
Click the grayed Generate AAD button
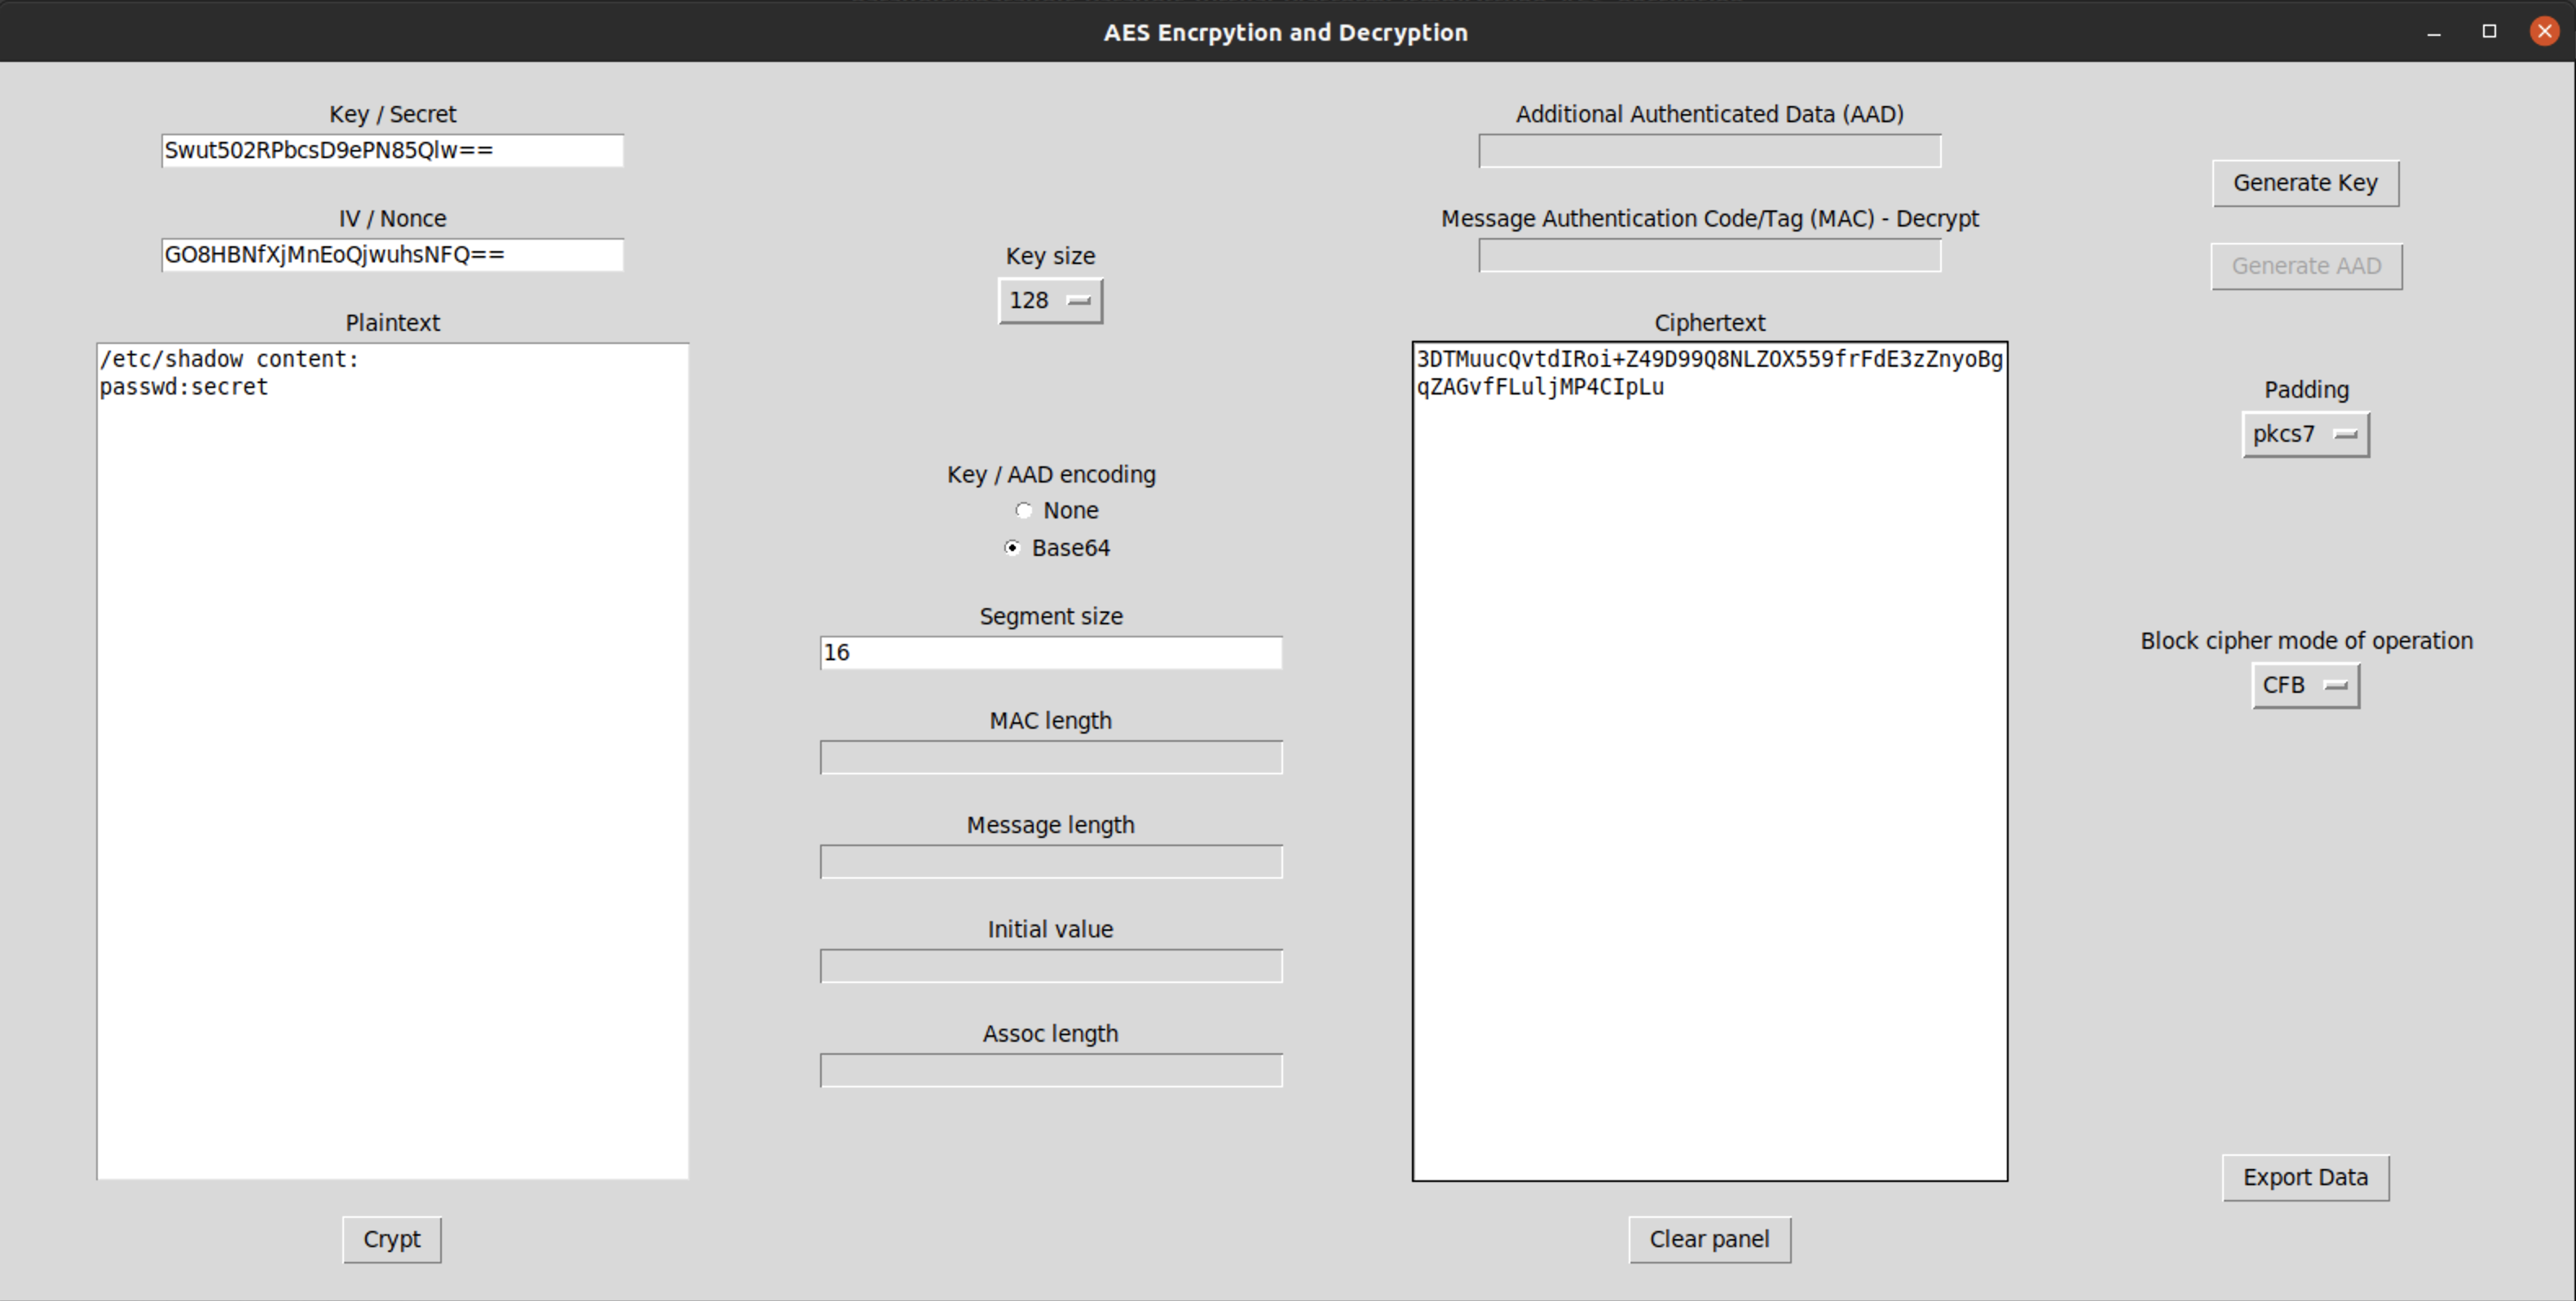[x=2306, y=267]
